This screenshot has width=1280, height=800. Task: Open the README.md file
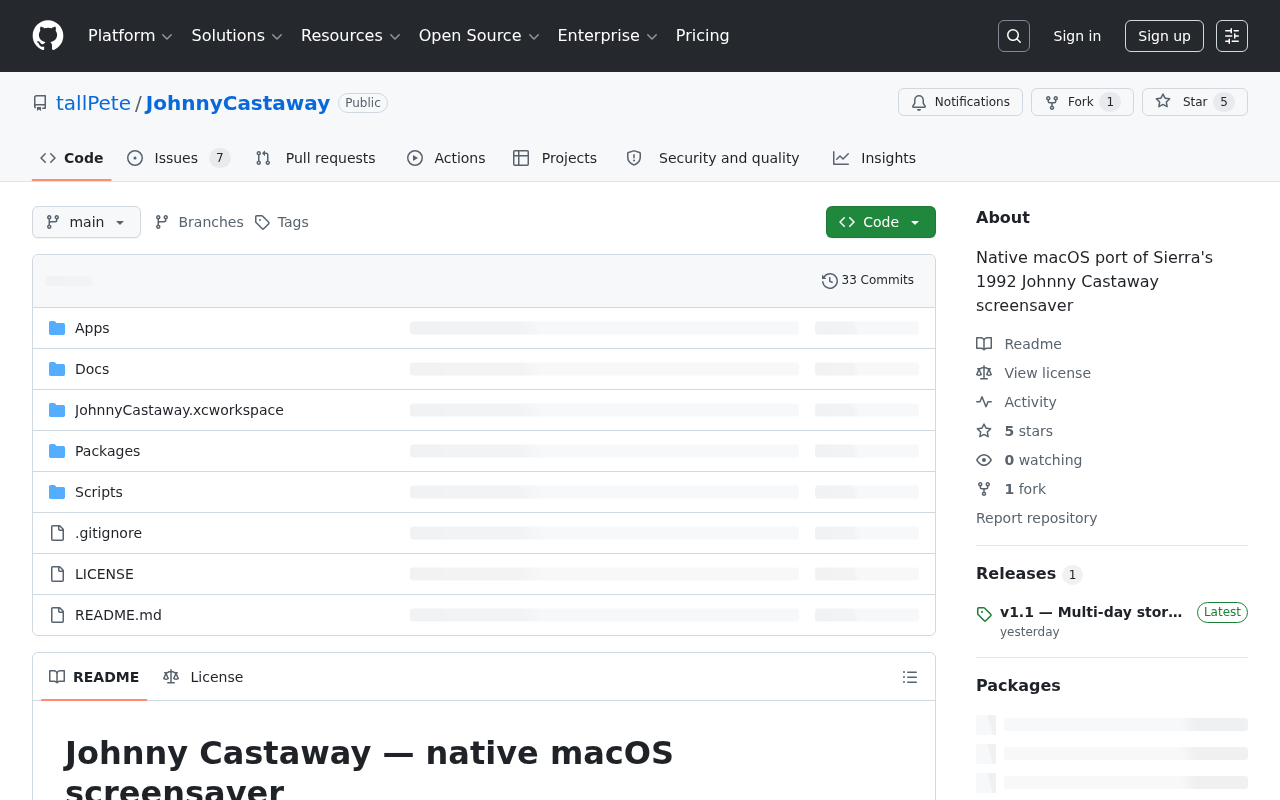(x=118, y=615)
